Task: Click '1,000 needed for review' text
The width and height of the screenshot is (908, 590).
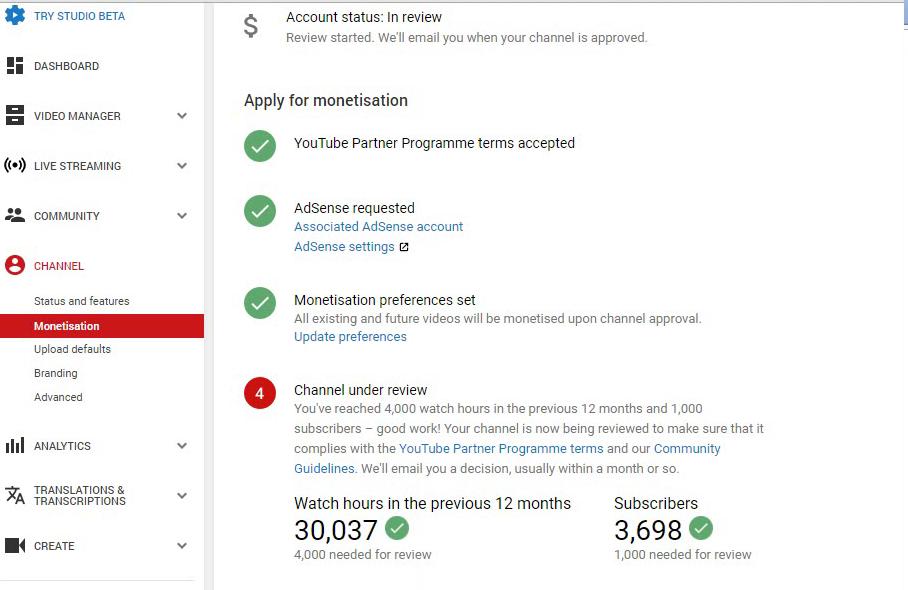Action: (683, 555)
